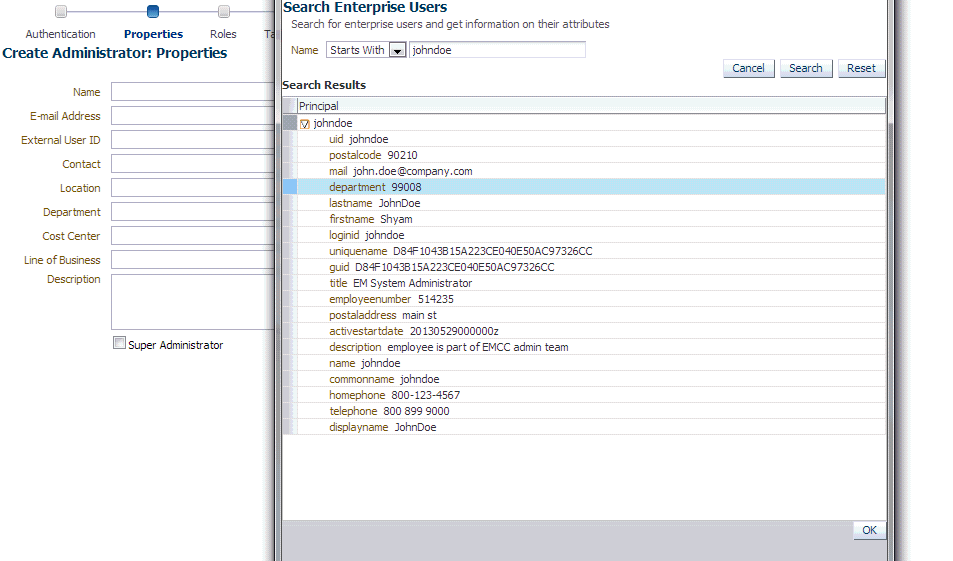This screenshot has height=561, width=953.
Task: Click the Line of Business field
Action: (193, 260)
